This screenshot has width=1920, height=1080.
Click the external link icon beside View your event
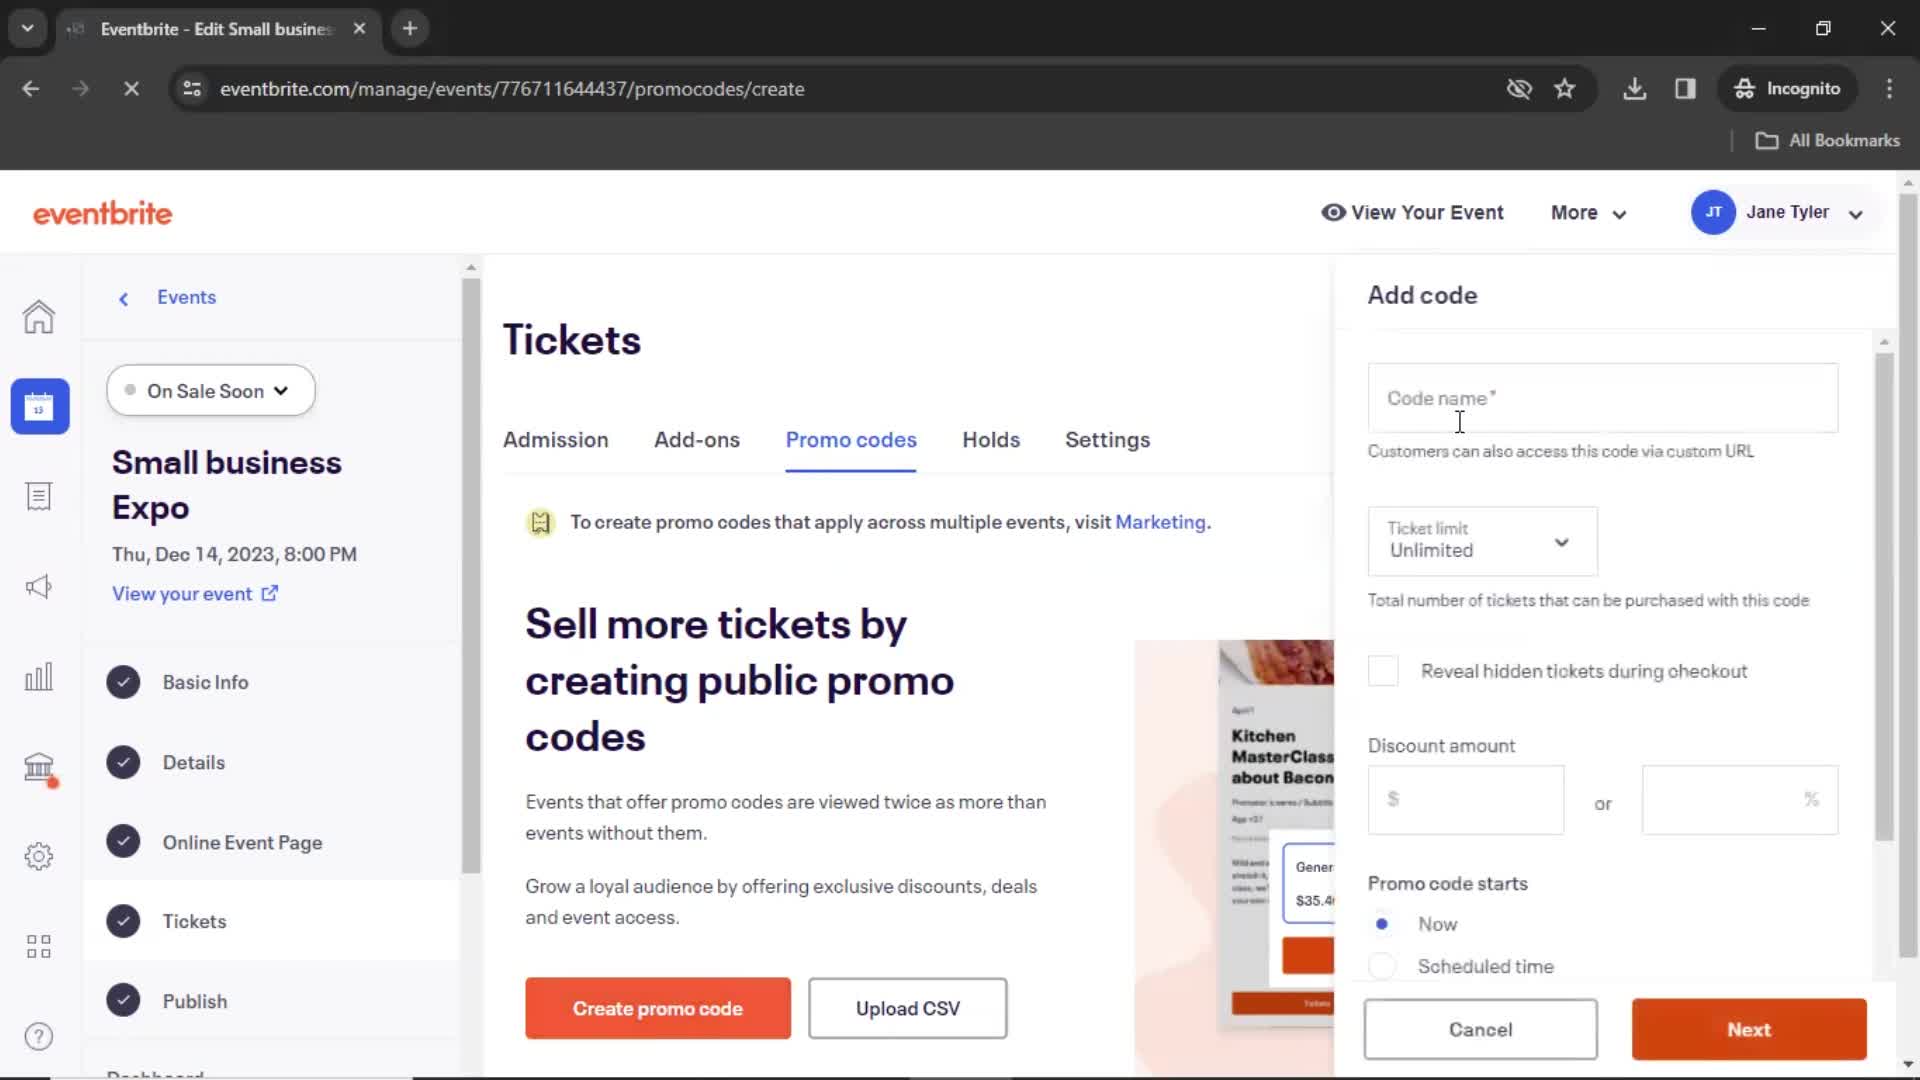pos(269,593)
